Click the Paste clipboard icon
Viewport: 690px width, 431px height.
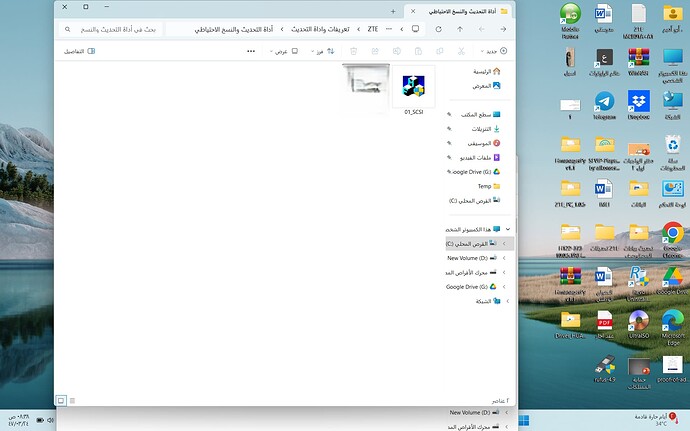click(x=418, y=51)
